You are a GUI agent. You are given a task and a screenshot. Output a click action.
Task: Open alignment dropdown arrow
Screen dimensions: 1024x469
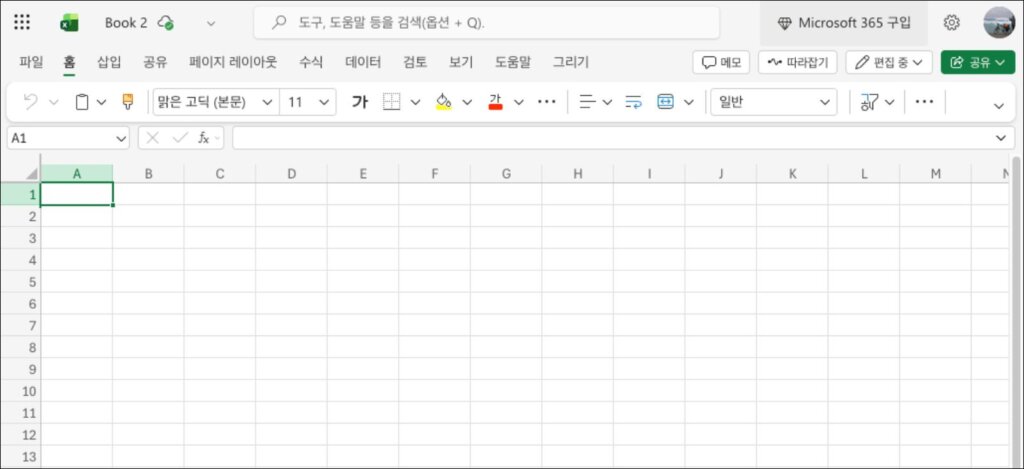click(x=607, y=103)
